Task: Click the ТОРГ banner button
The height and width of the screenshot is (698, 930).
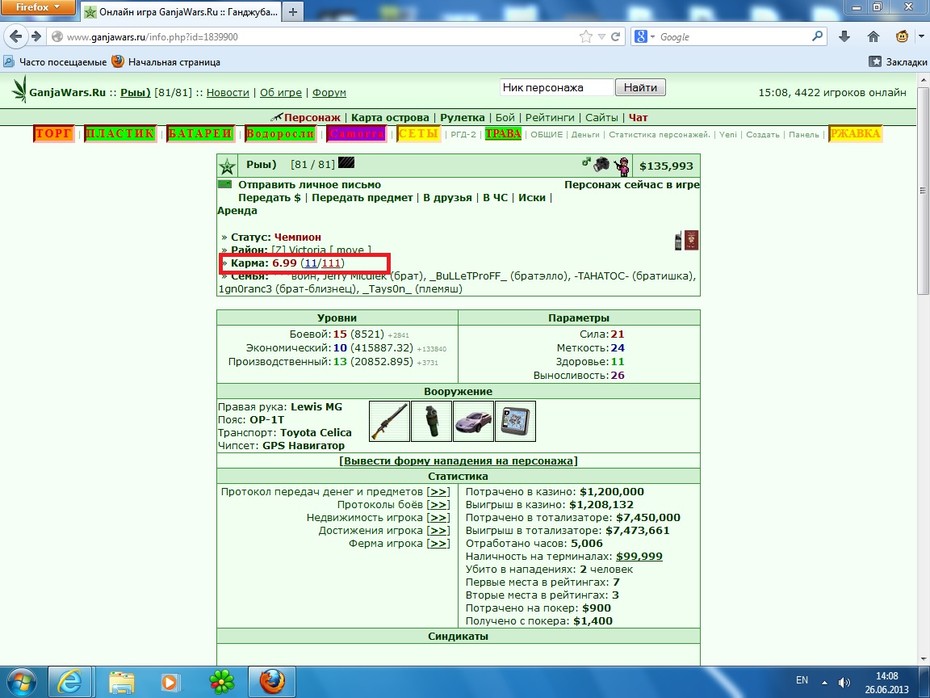Action: 54,133
